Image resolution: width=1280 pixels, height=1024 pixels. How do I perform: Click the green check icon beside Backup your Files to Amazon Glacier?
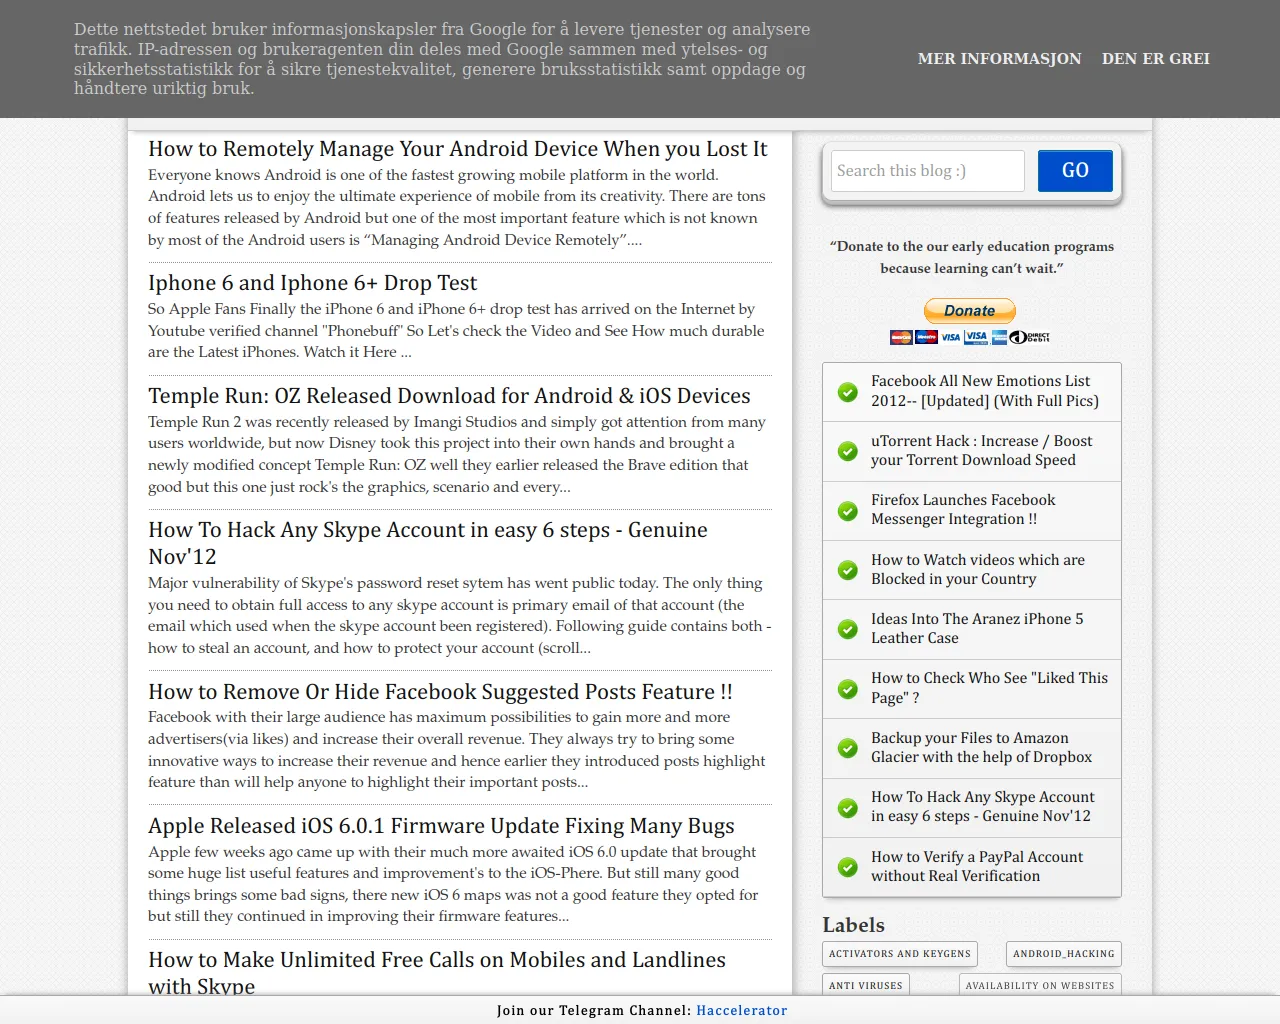pyautogui.click(x=848, y=748)
